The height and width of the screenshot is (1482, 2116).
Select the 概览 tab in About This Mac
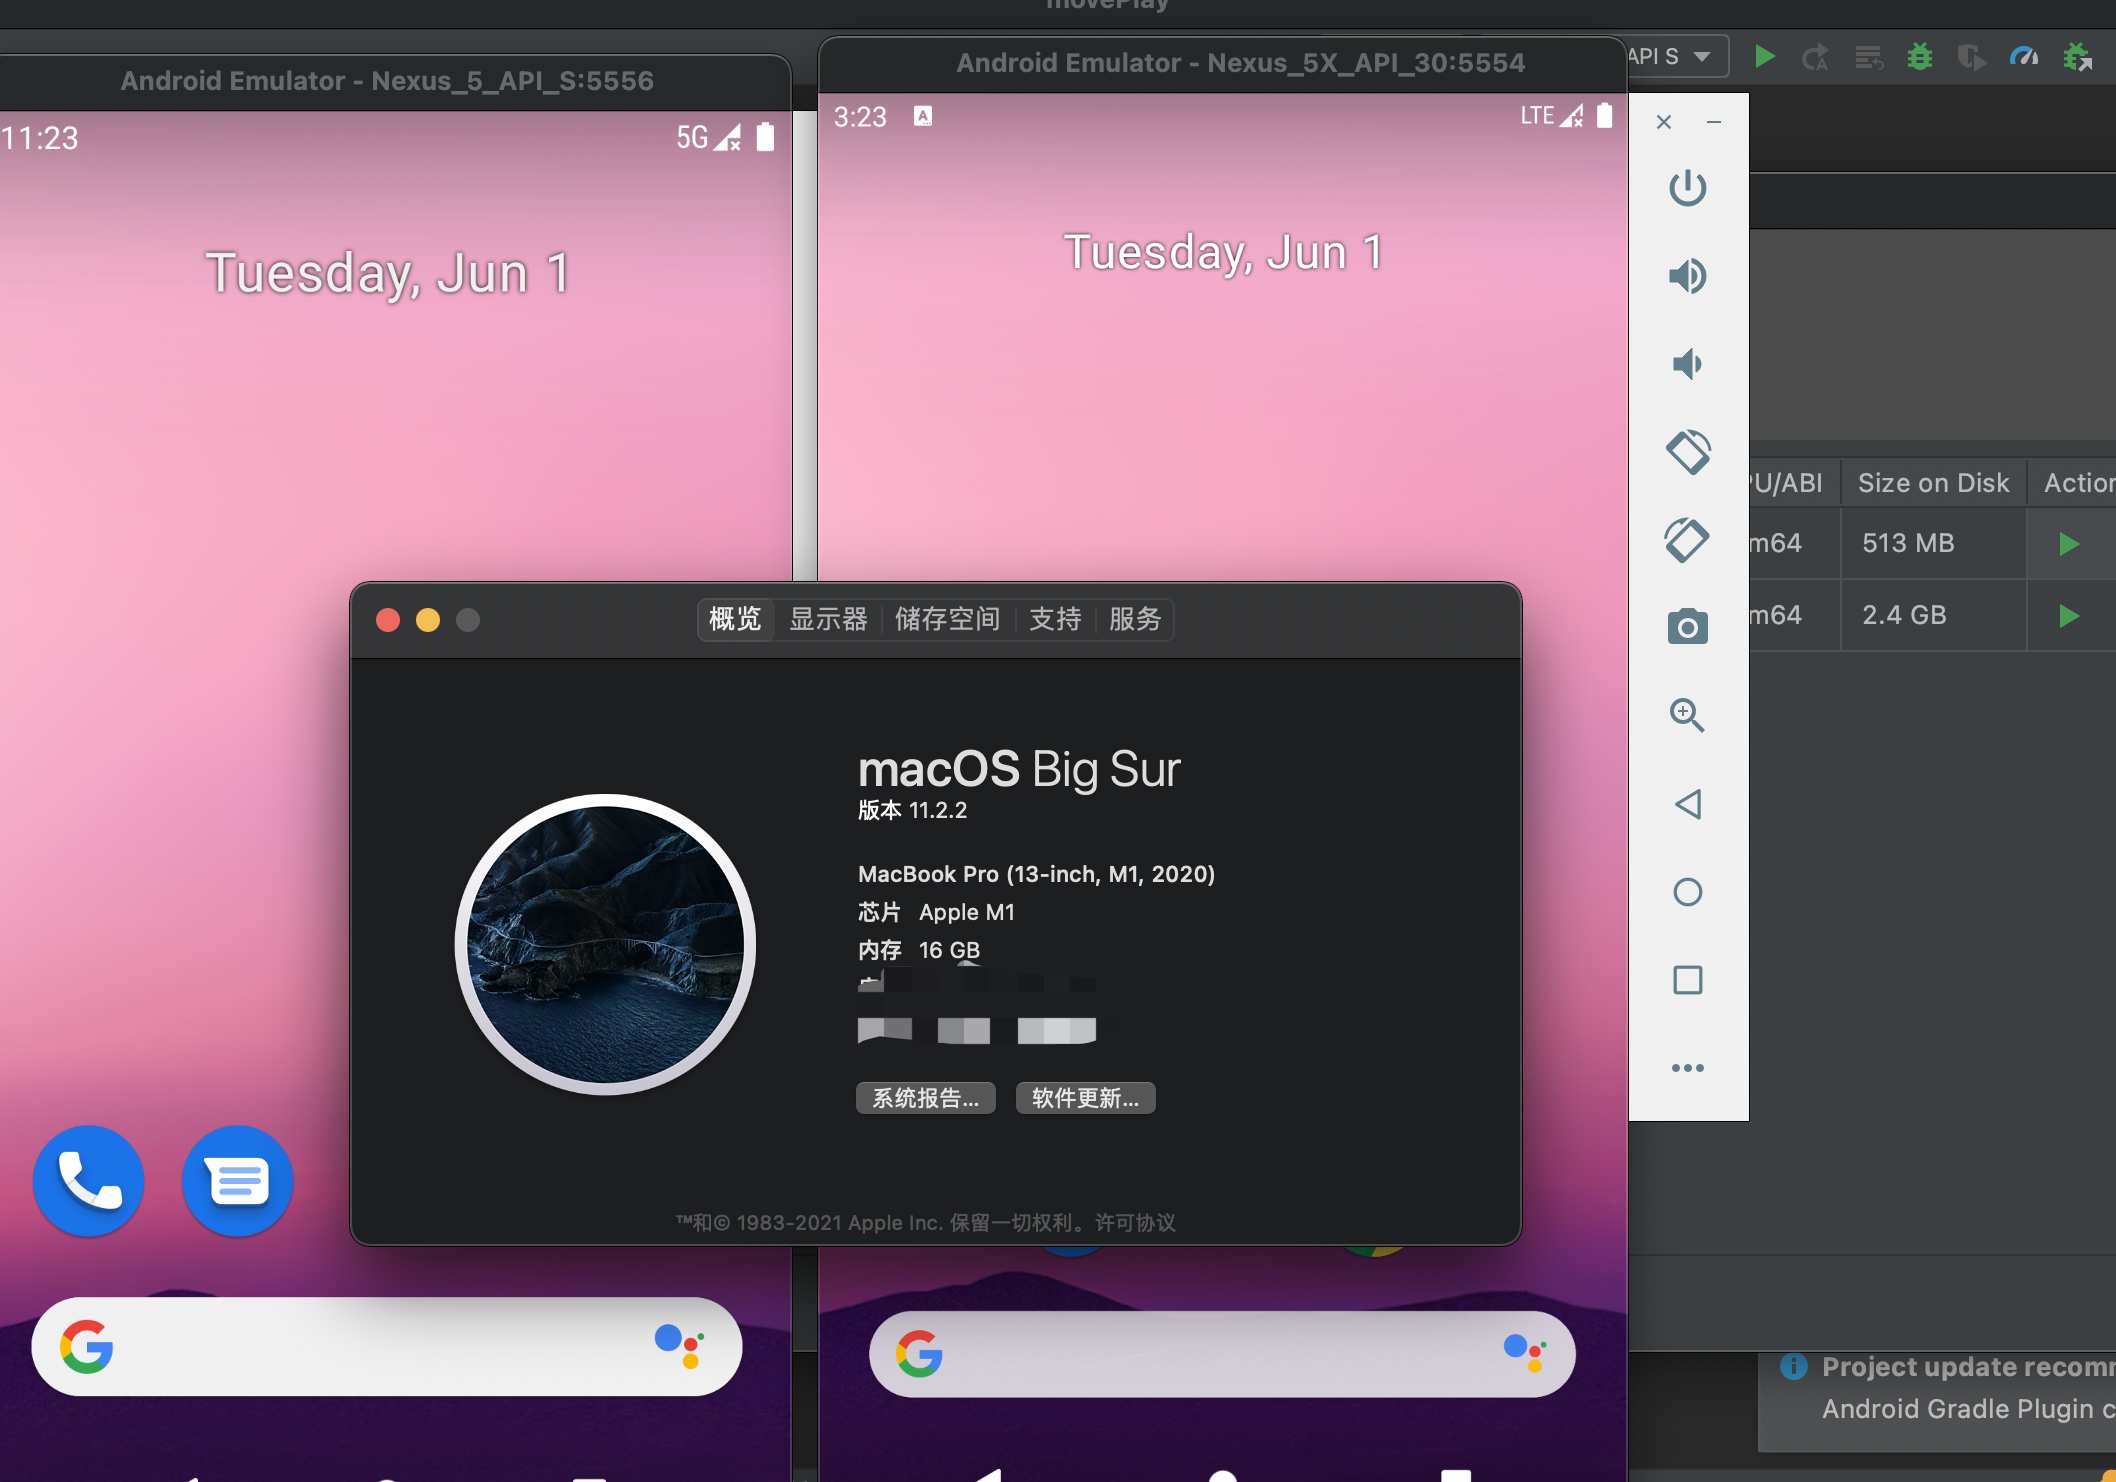coord(735,619)
